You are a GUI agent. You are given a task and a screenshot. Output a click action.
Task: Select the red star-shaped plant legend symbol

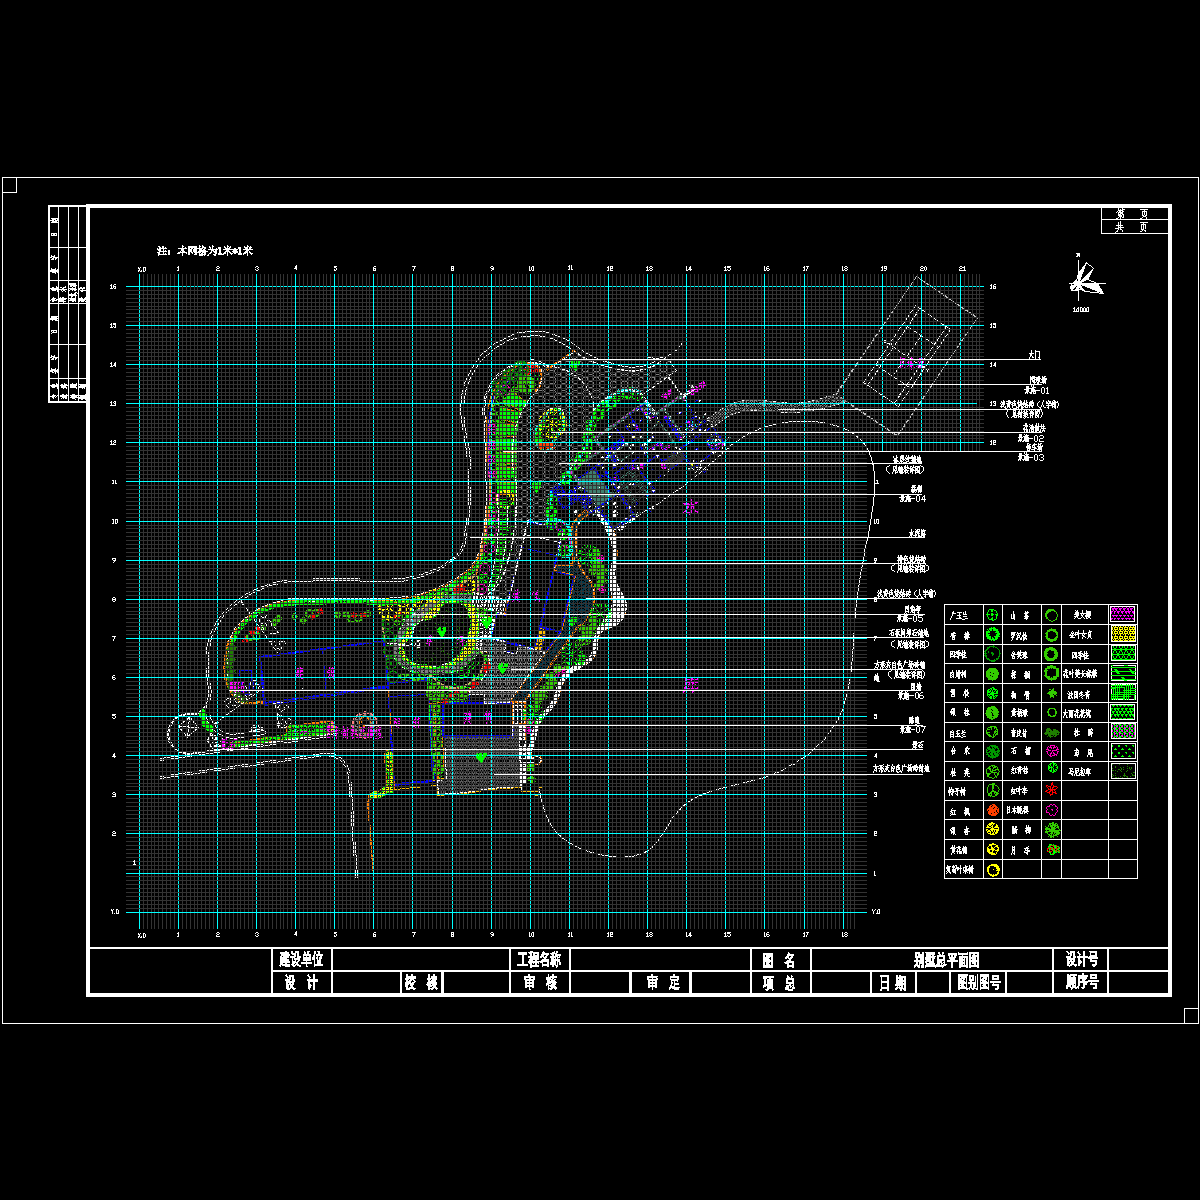pos(1052,791)
